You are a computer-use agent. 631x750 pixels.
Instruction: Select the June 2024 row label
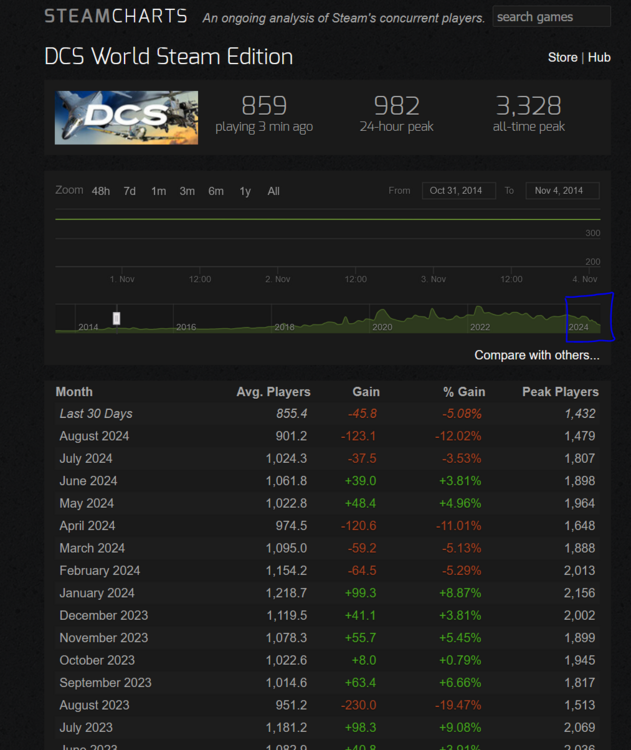point(88,481)
